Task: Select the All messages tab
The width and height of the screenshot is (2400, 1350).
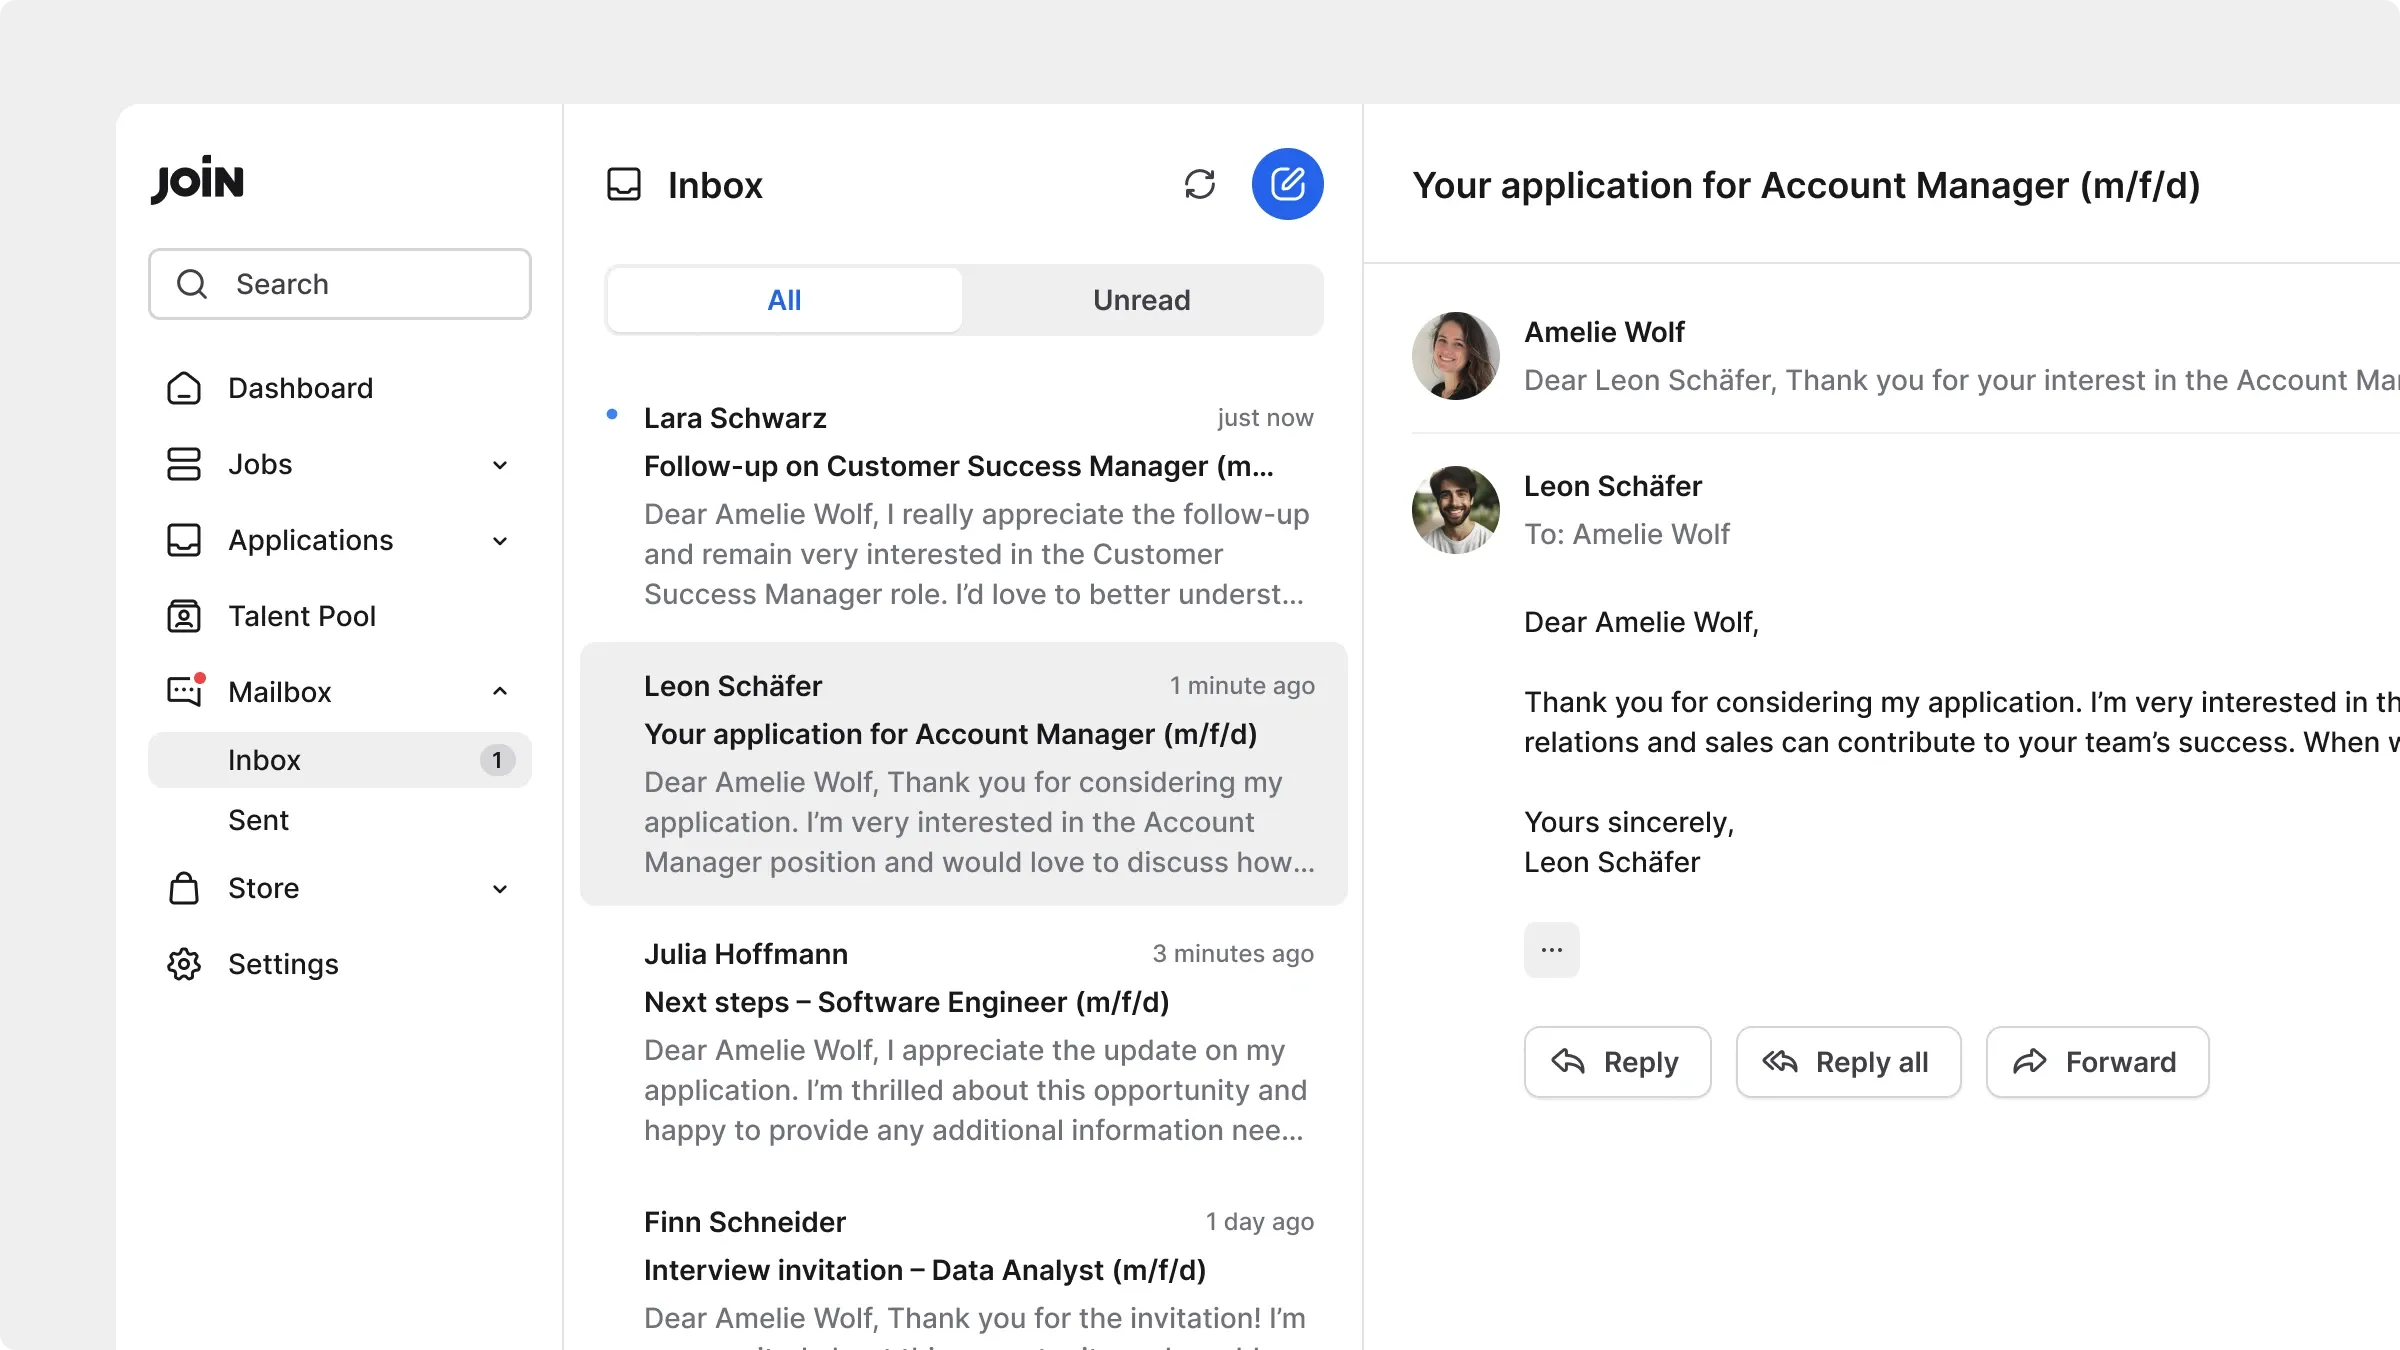Action: pos(784,300)
